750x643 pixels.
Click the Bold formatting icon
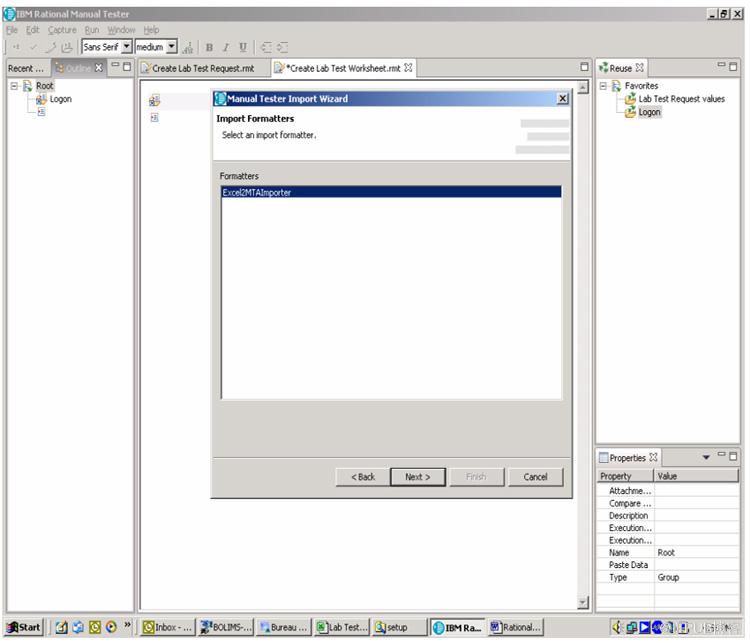point(209,47)
